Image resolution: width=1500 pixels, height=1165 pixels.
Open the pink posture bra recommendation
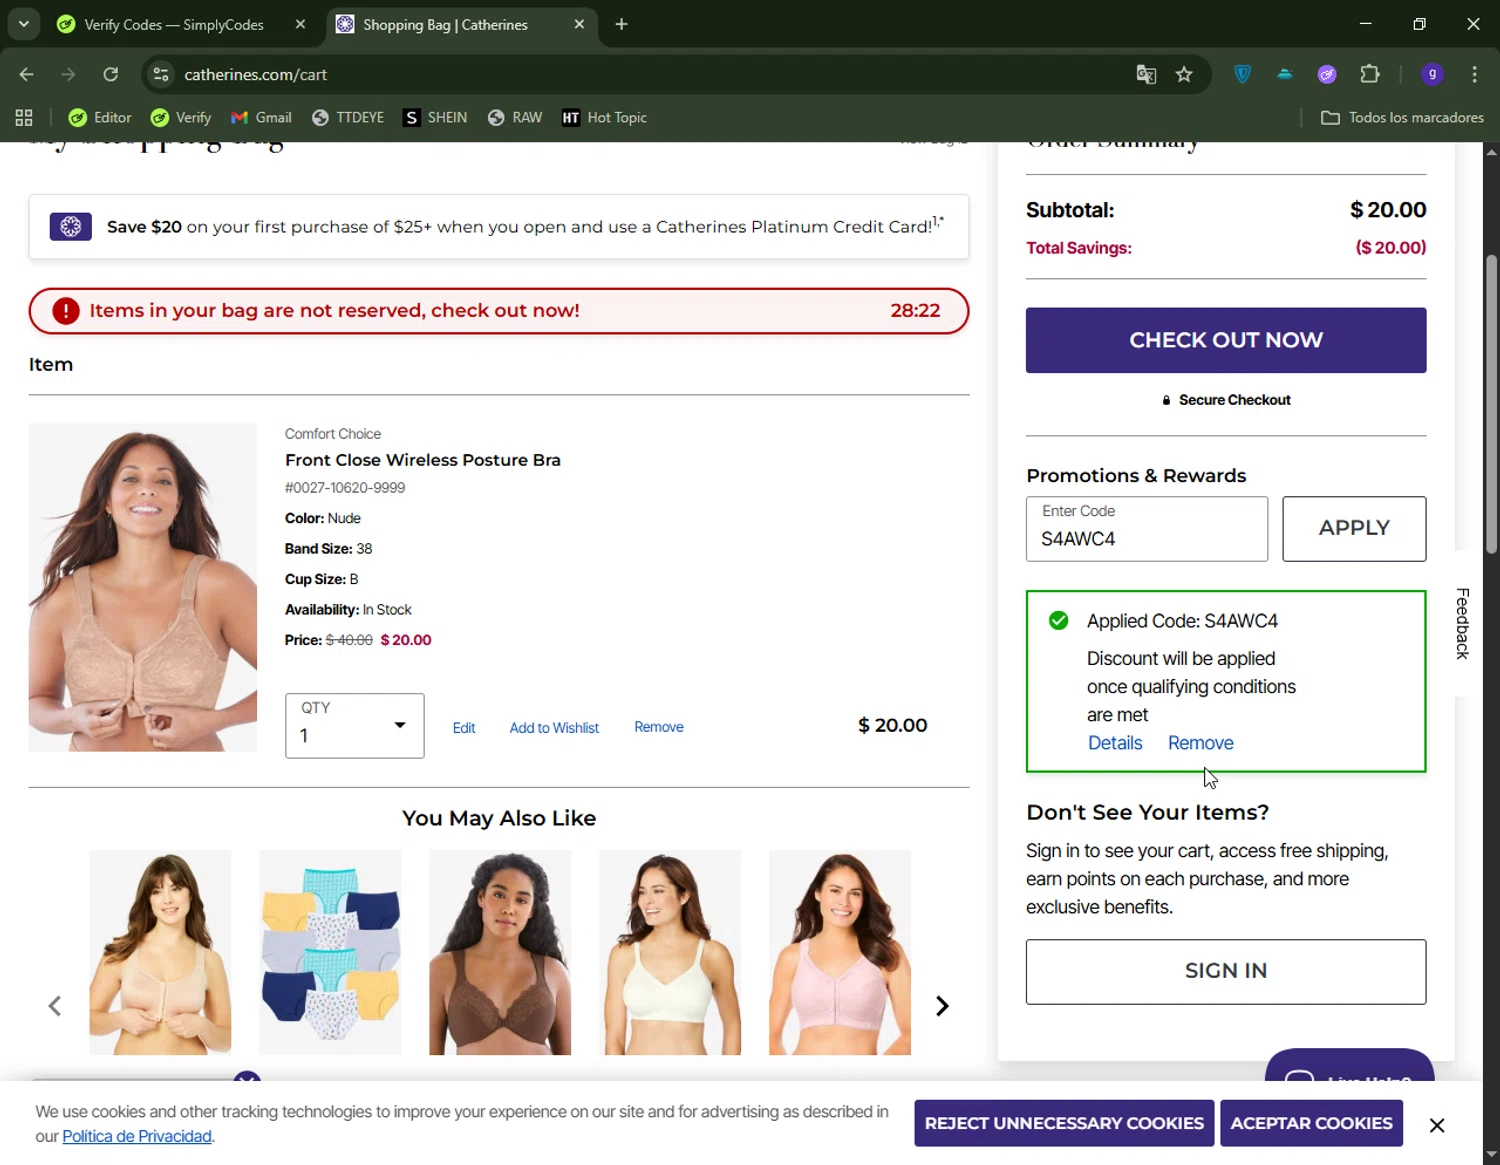click(840, 953)
